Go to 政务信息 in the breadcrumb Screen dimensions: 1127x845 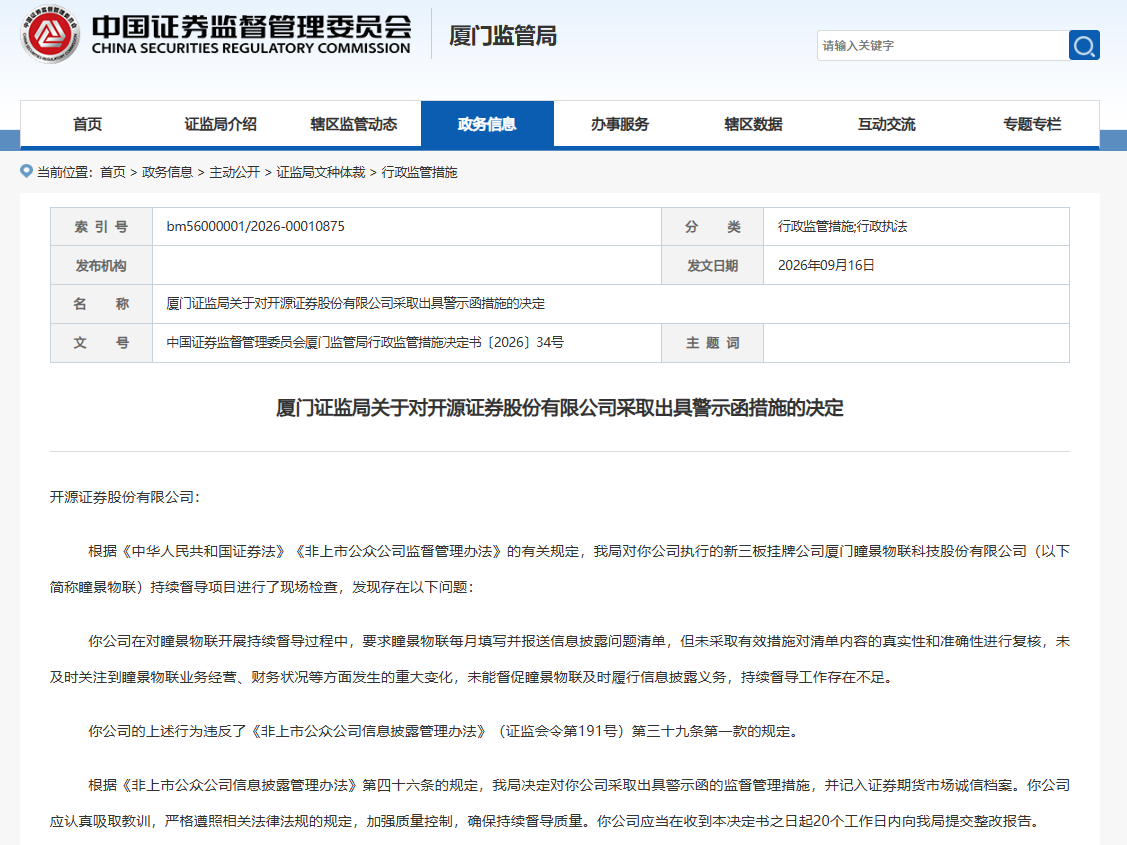pyautogui.click(x=167, y=172)
